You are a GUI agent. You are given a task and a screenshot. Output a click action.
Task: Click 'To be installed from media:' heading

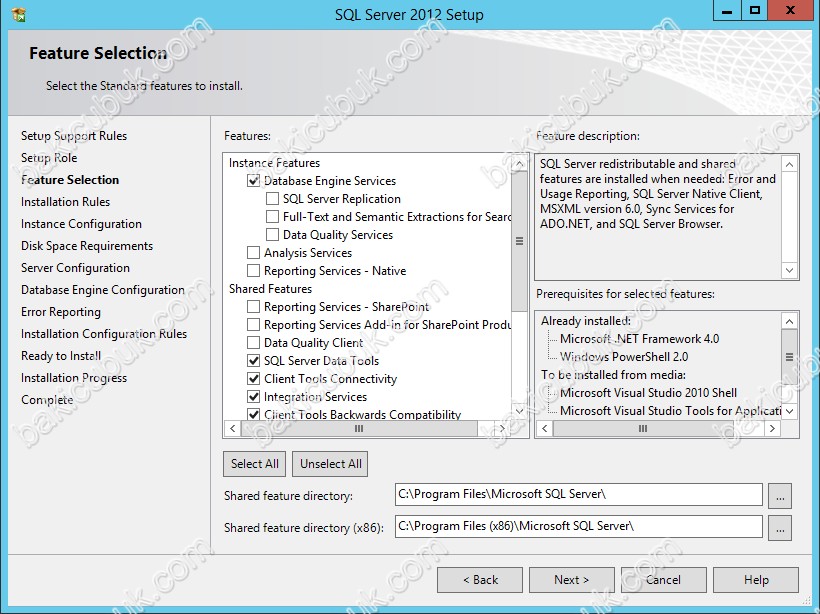click(613, 375)
